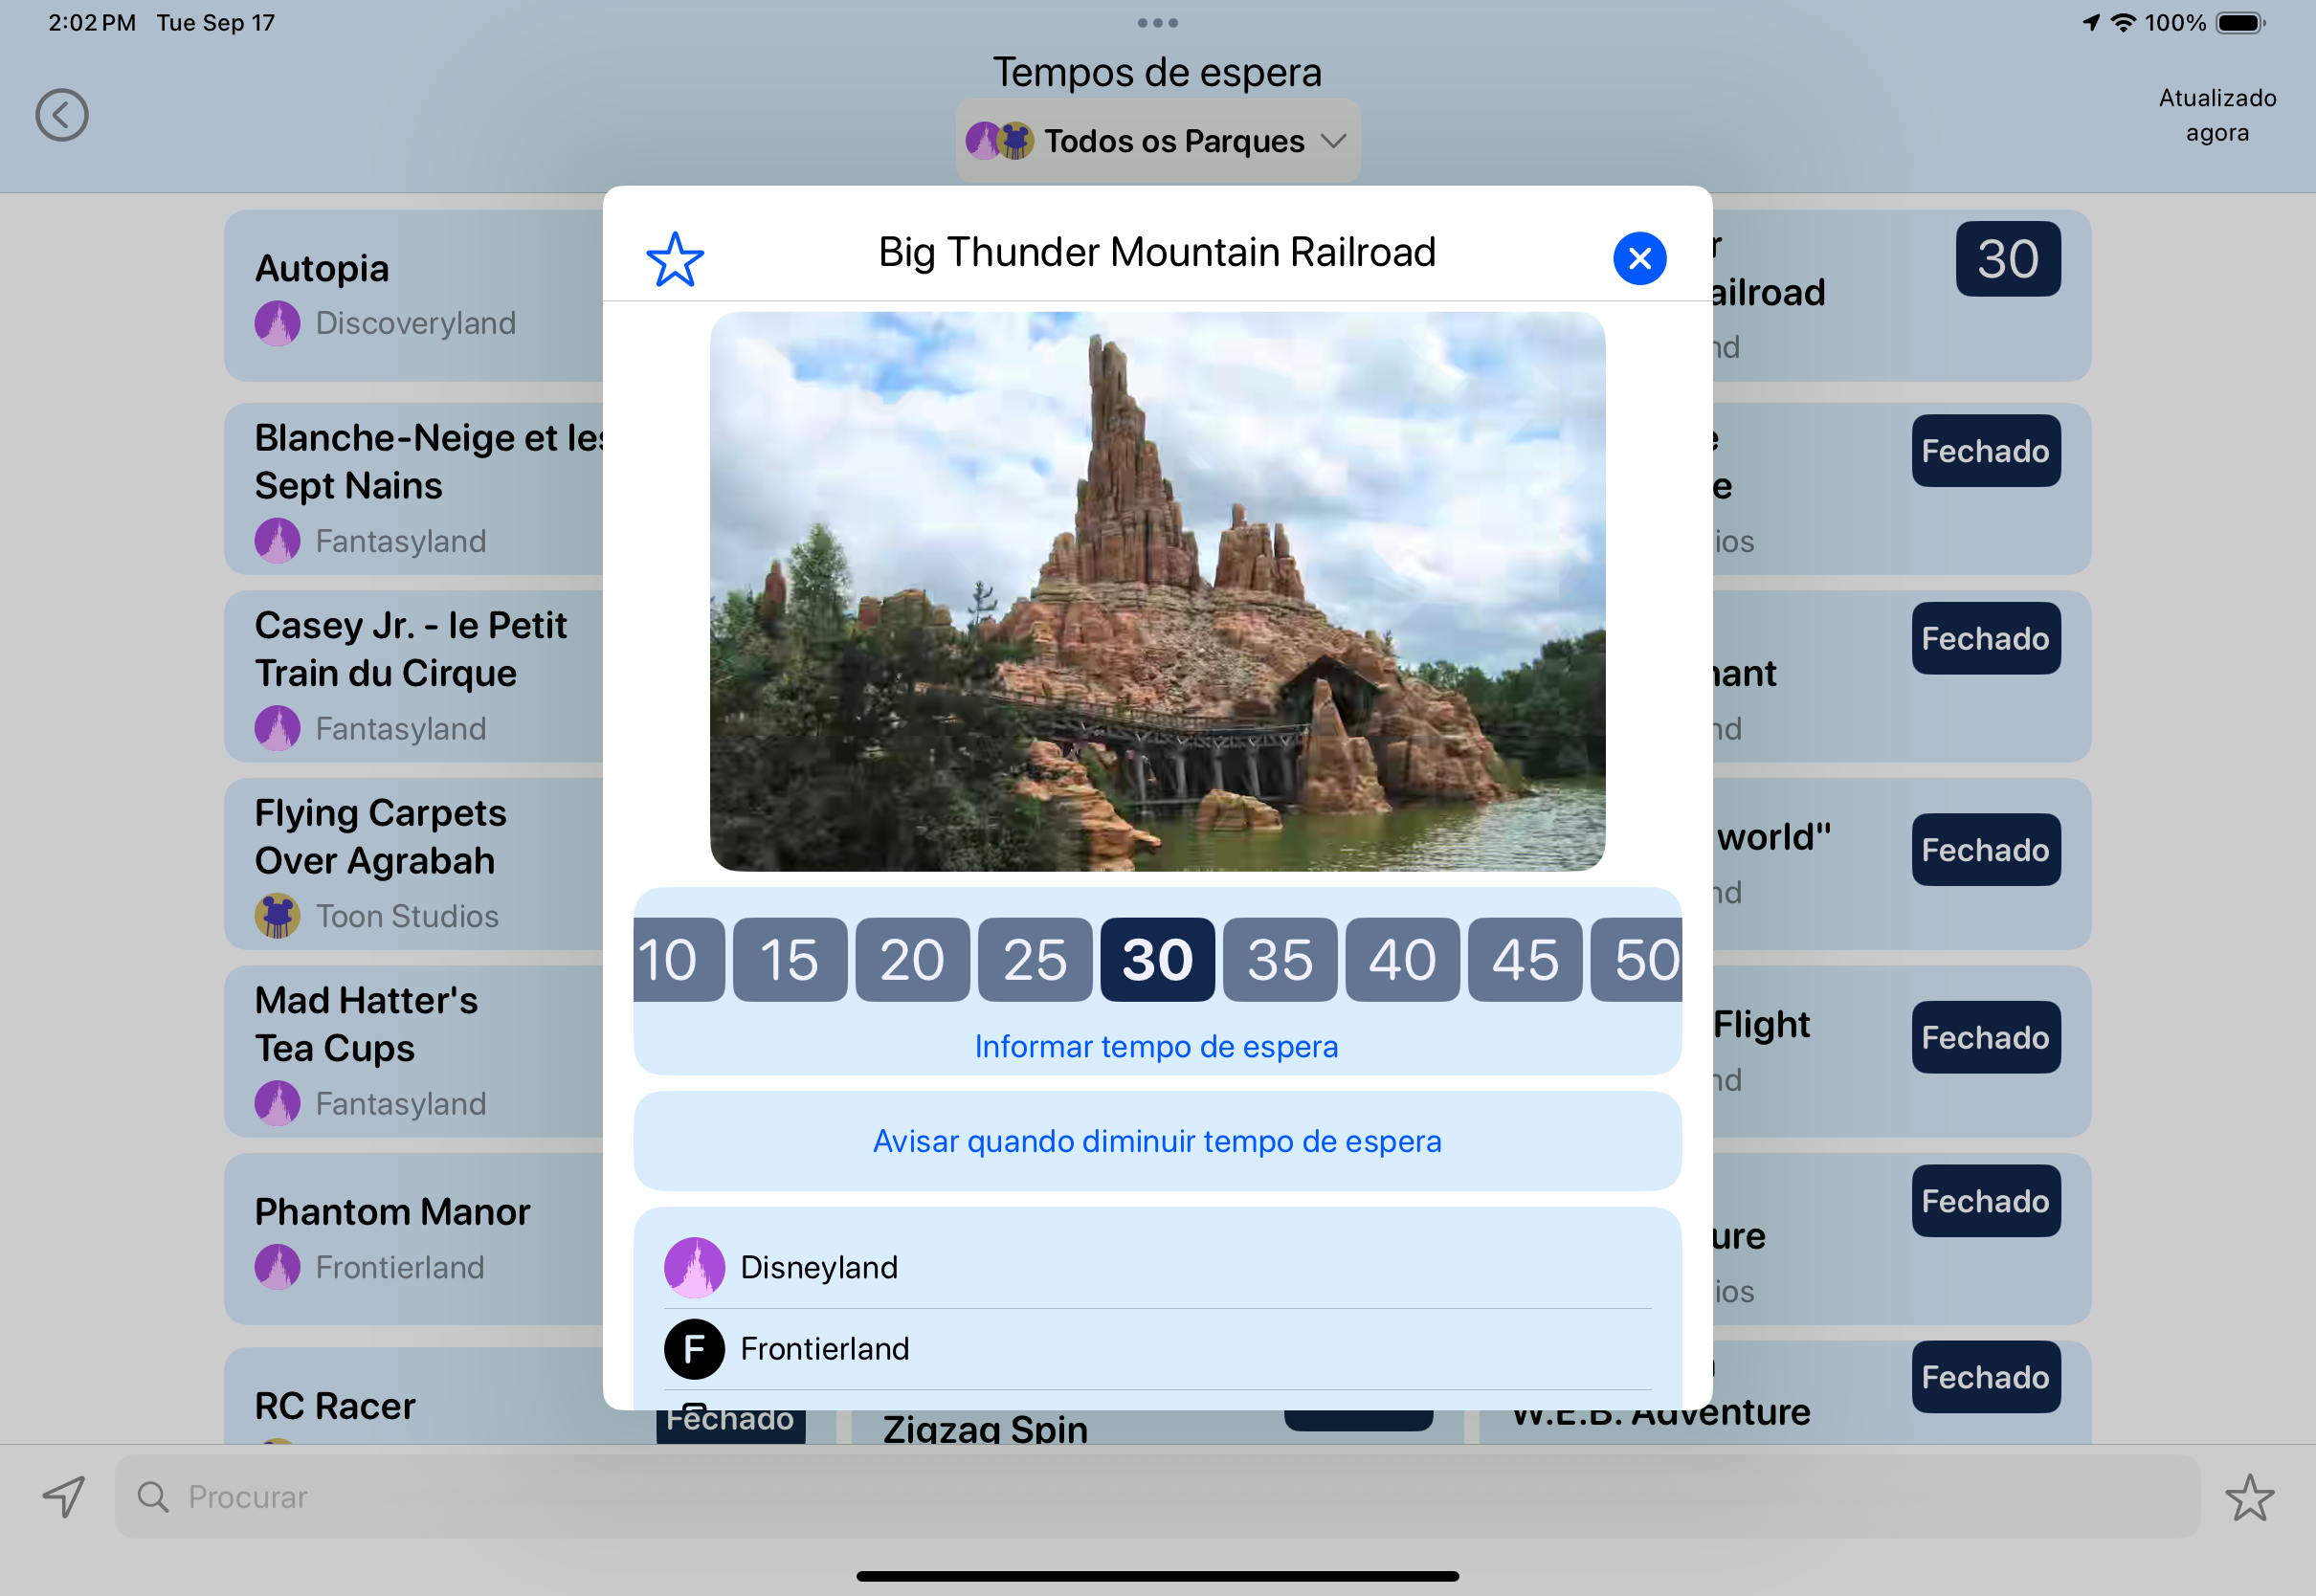Open Mad Hatter's Tea Cups card

click(414, 1052)
